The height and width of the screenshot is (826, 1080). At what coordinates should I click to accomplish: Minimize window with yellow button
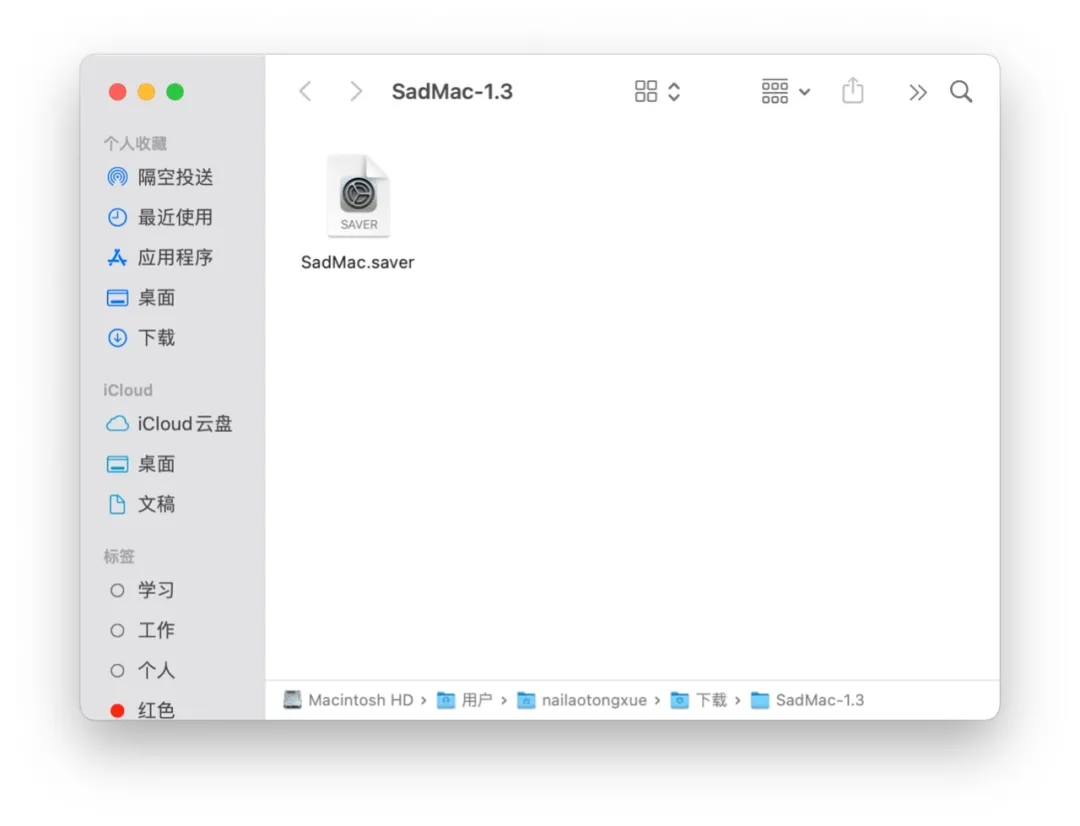pos(146,92)
